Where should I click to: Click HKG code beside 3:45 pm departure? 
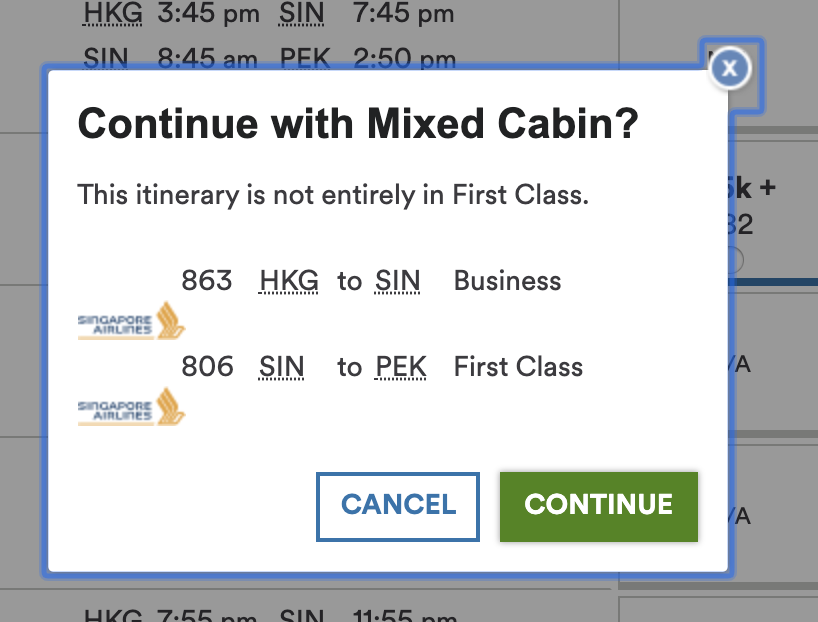(113, 14)
